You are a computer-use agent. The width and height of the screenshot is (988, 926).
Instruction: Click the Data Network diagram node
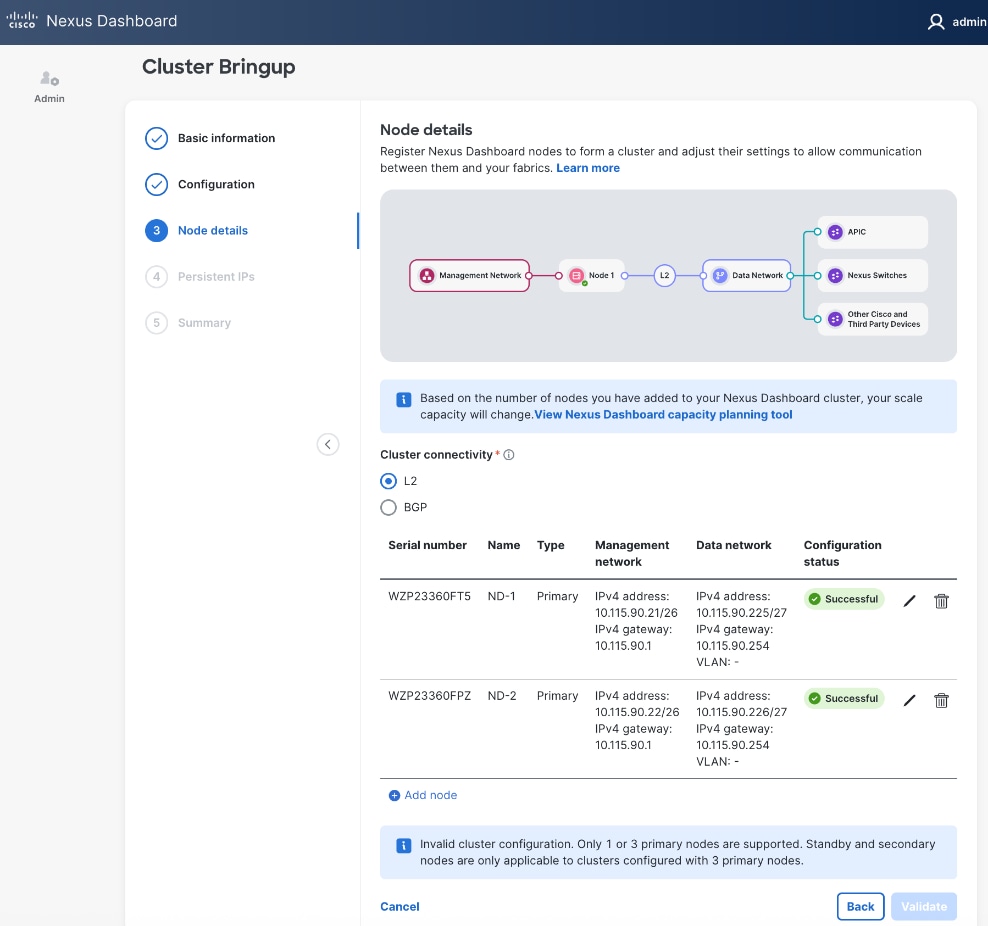click(x=747, y=275)
